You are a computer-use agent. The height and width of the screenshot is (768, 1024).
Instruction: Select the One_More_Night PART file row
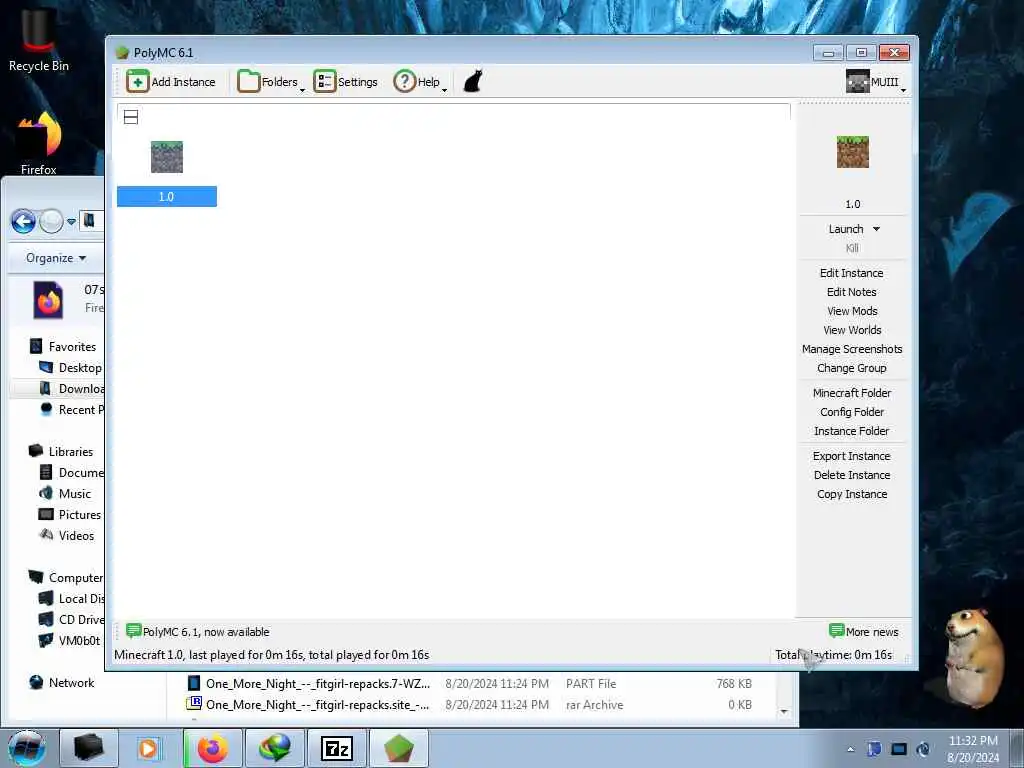click(x=470, y=684)
